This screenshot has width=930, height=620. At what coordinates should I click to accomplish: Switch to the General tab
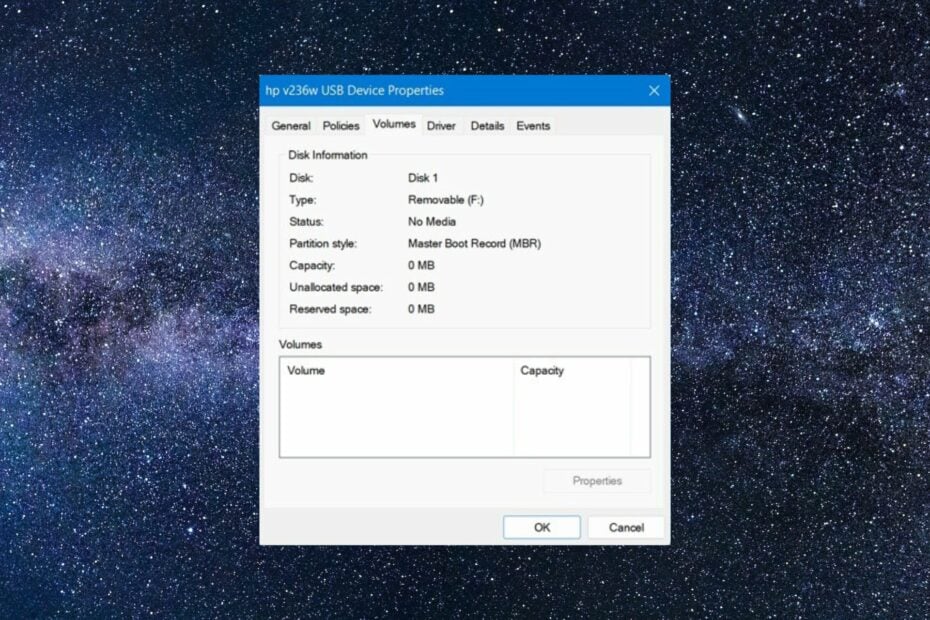point(291,125)
